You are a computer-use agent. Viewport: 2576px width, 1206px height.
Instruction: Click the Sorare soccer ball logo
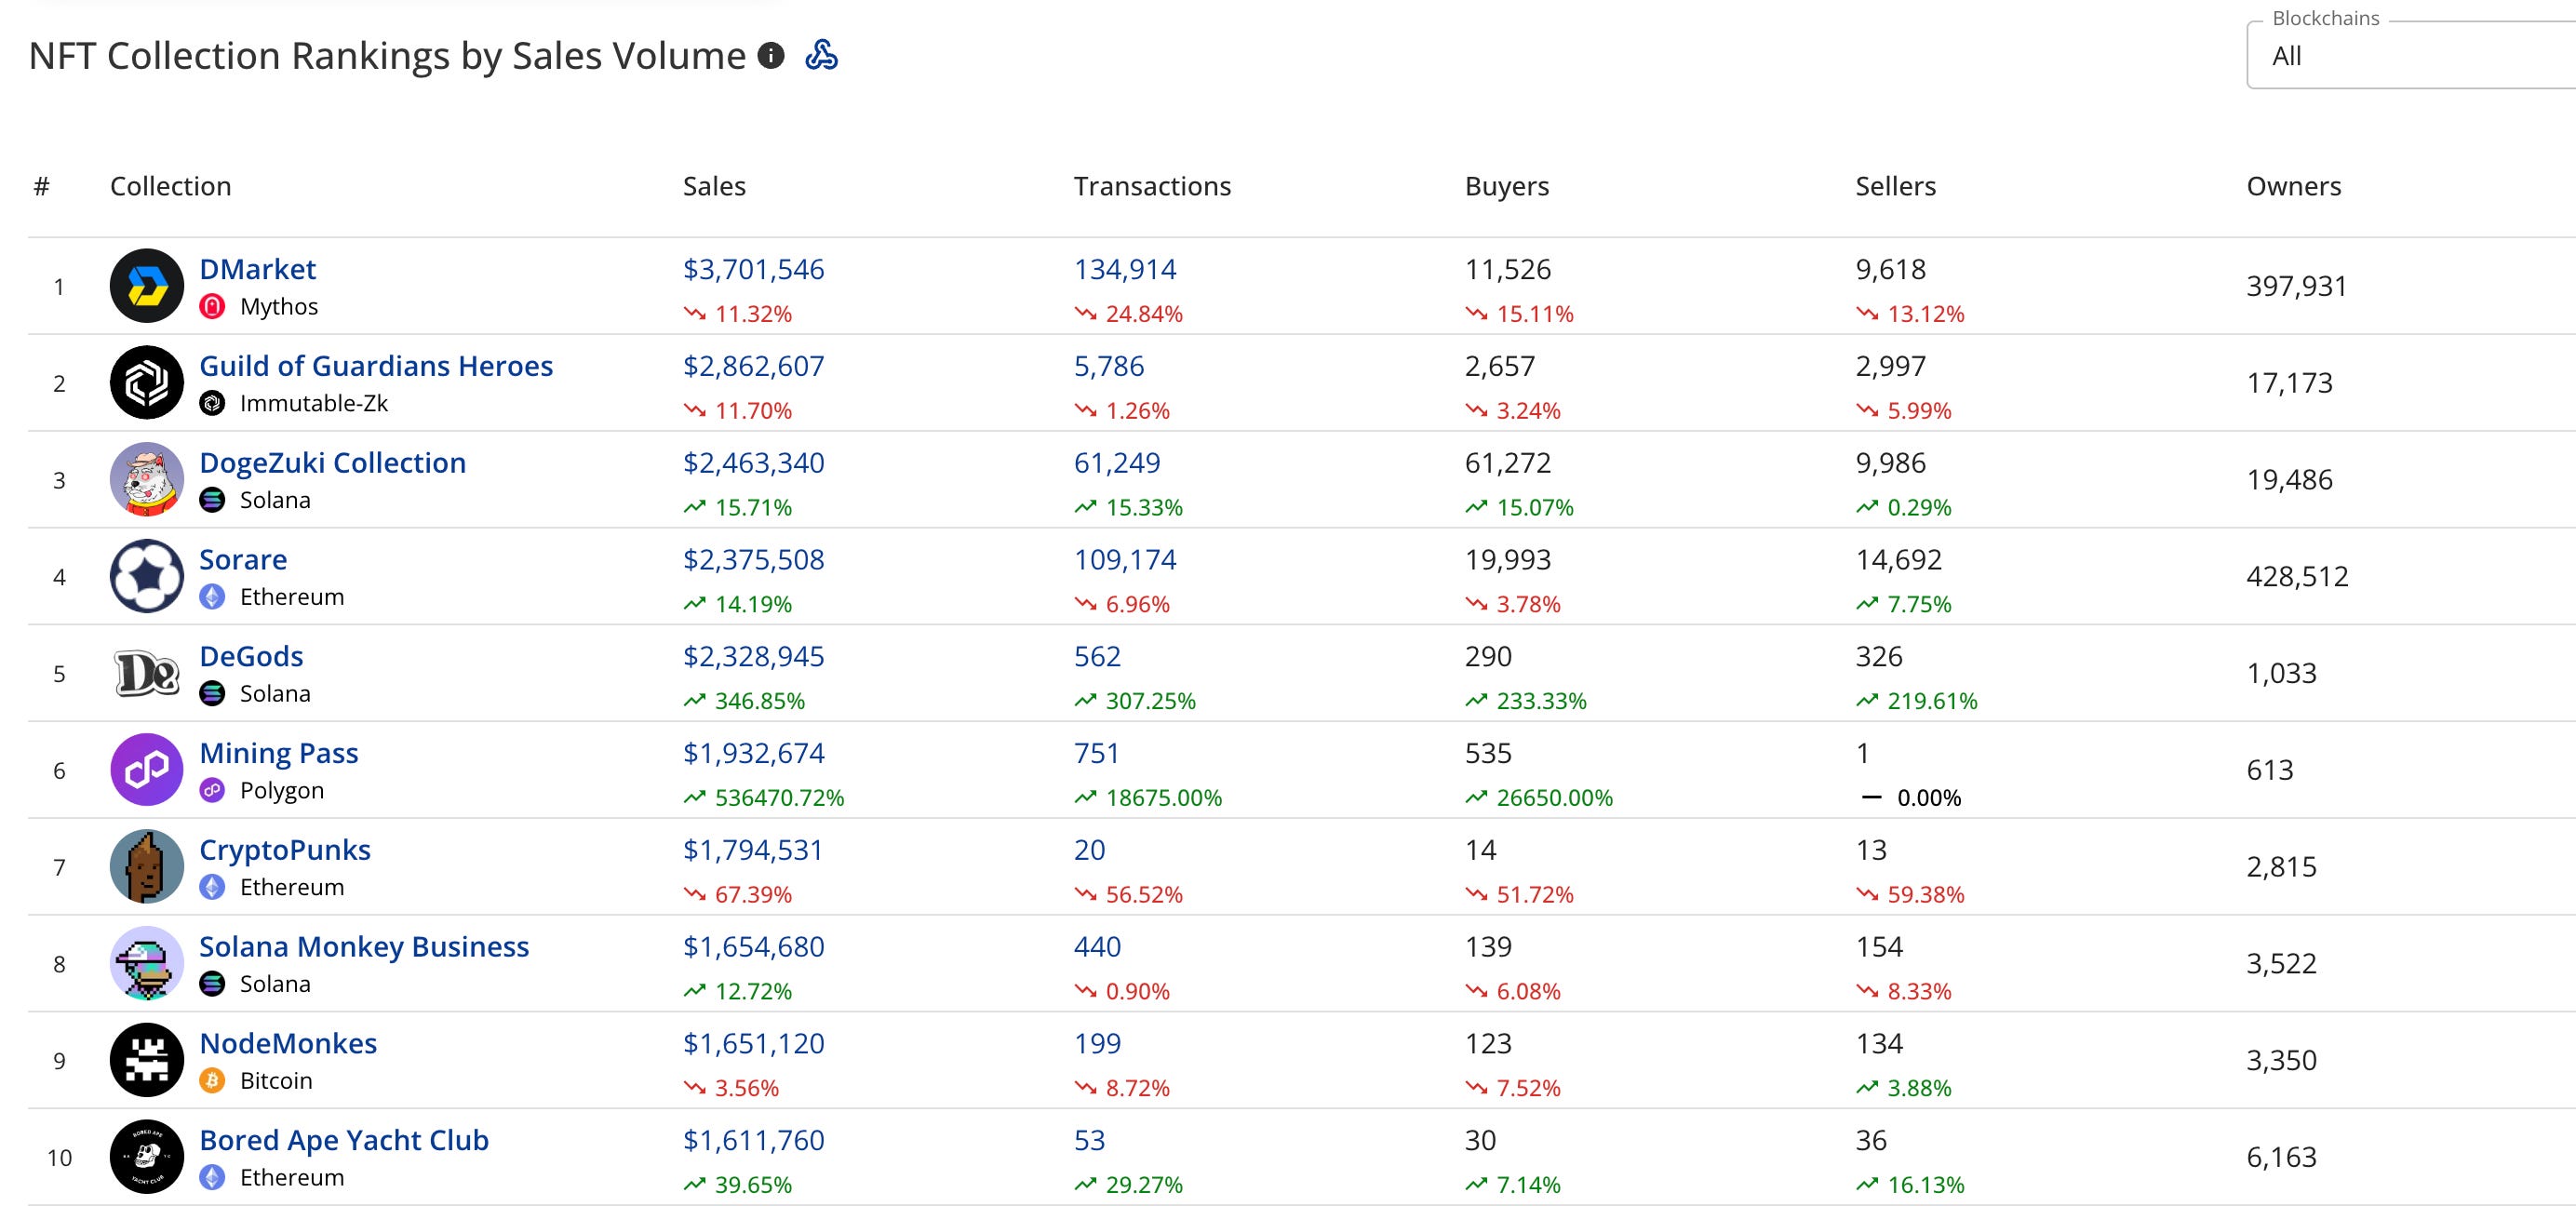pos(146,576)
